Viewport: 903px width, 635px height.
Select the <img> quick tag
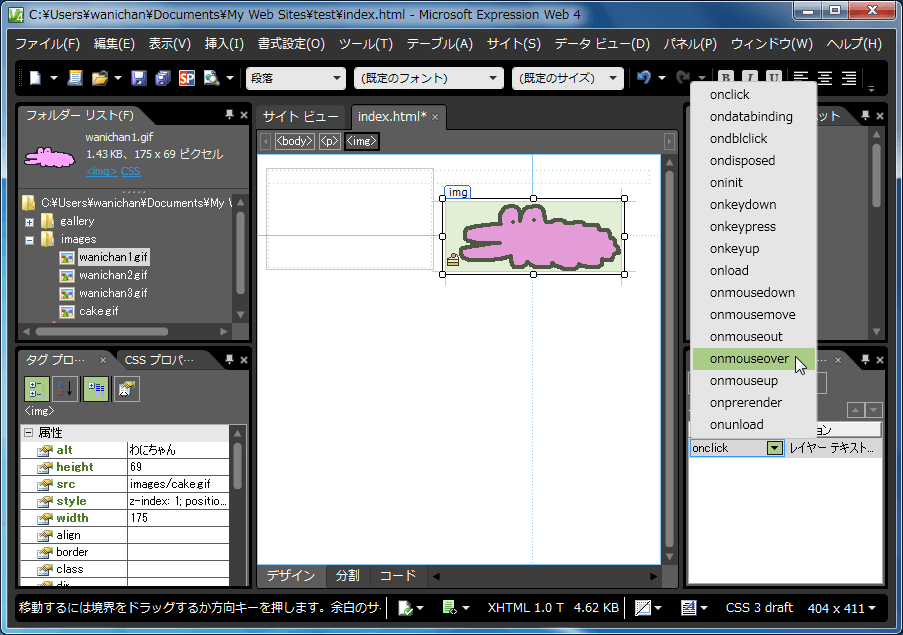pos(361,141)
